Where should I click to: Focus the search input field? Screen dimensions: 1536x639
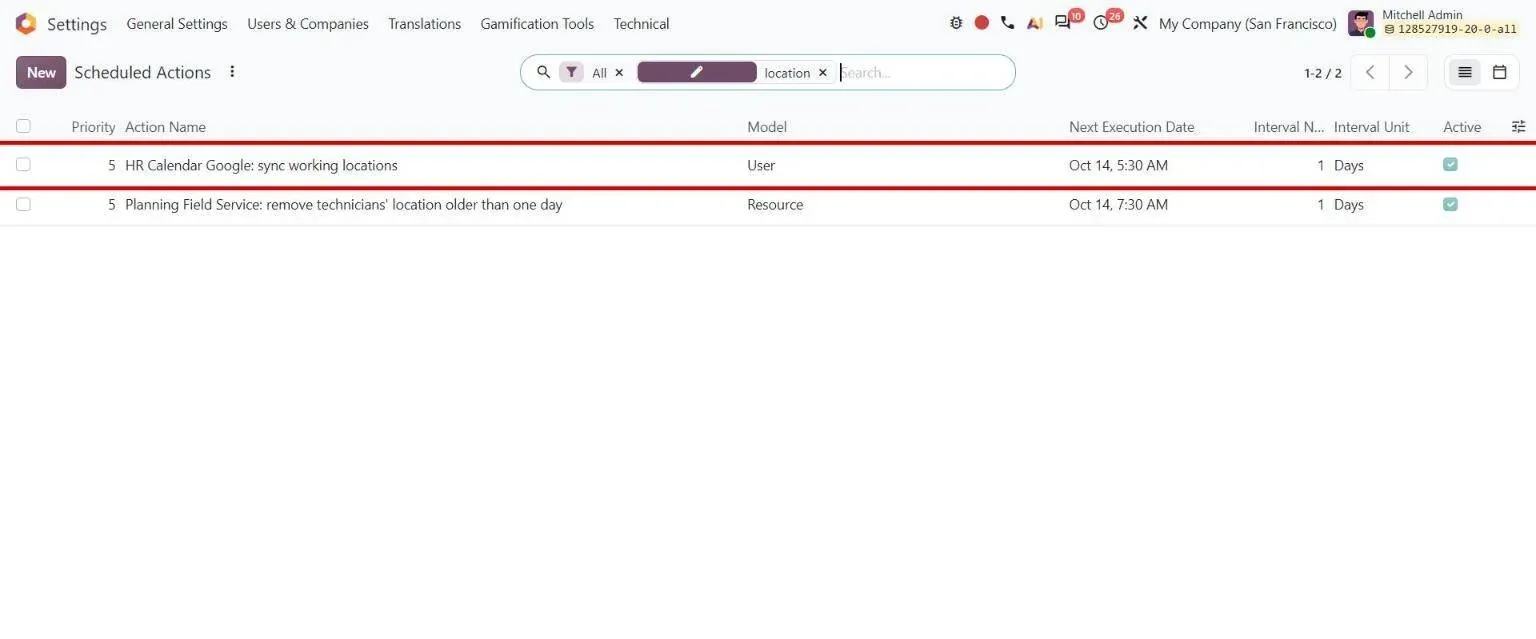924,72
